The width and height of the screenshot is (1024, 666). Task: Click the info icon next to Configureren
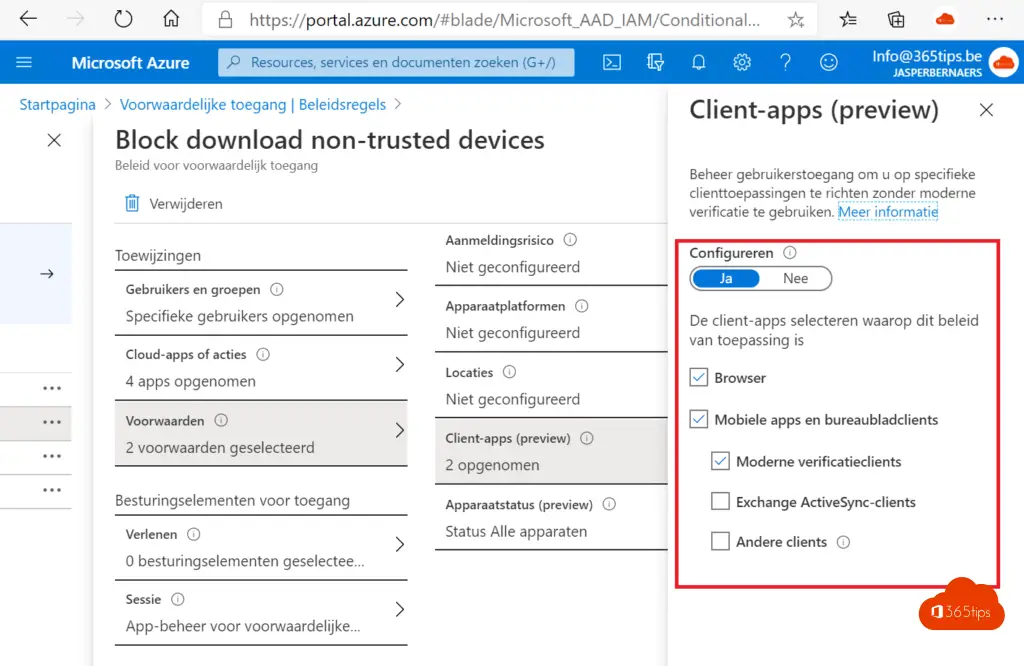(x=790, y=254)
